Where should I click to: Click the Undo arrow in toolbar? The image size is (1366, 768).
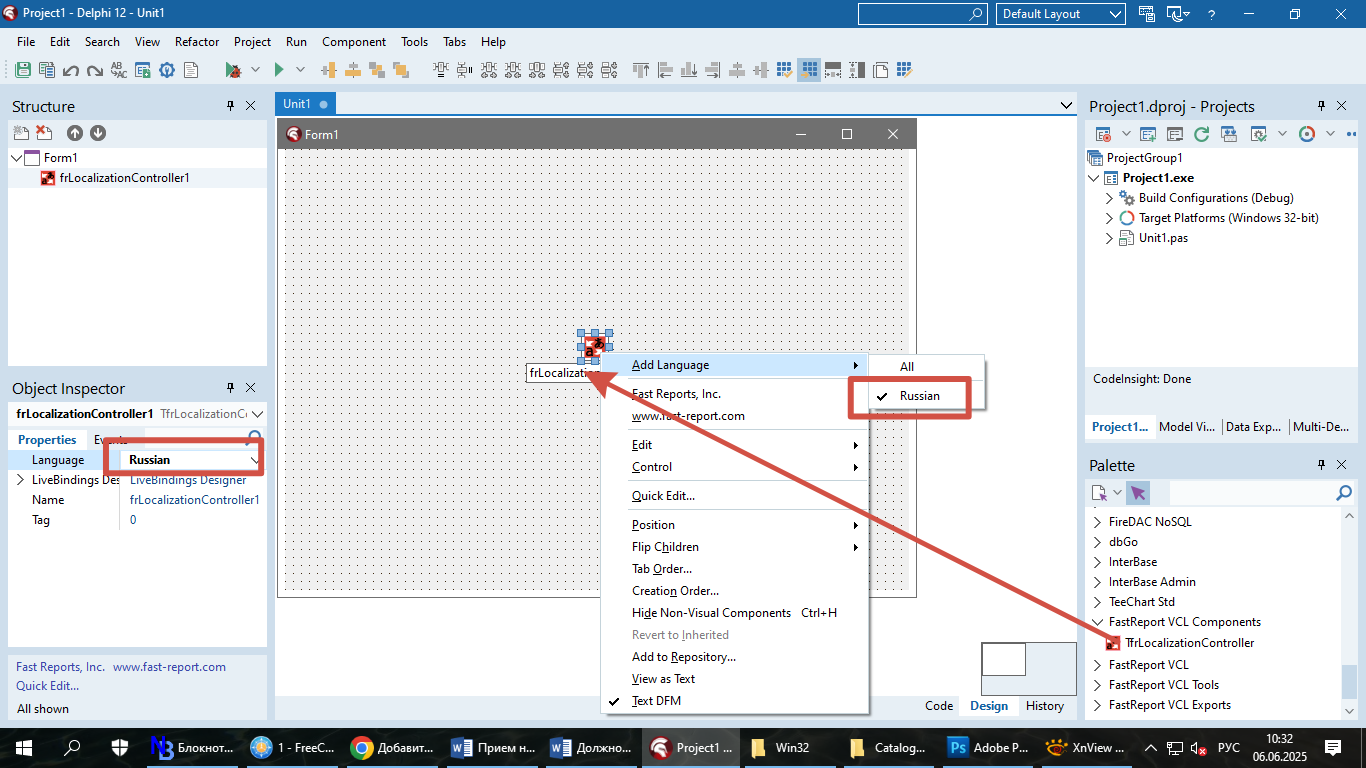(x=71, y=70)
